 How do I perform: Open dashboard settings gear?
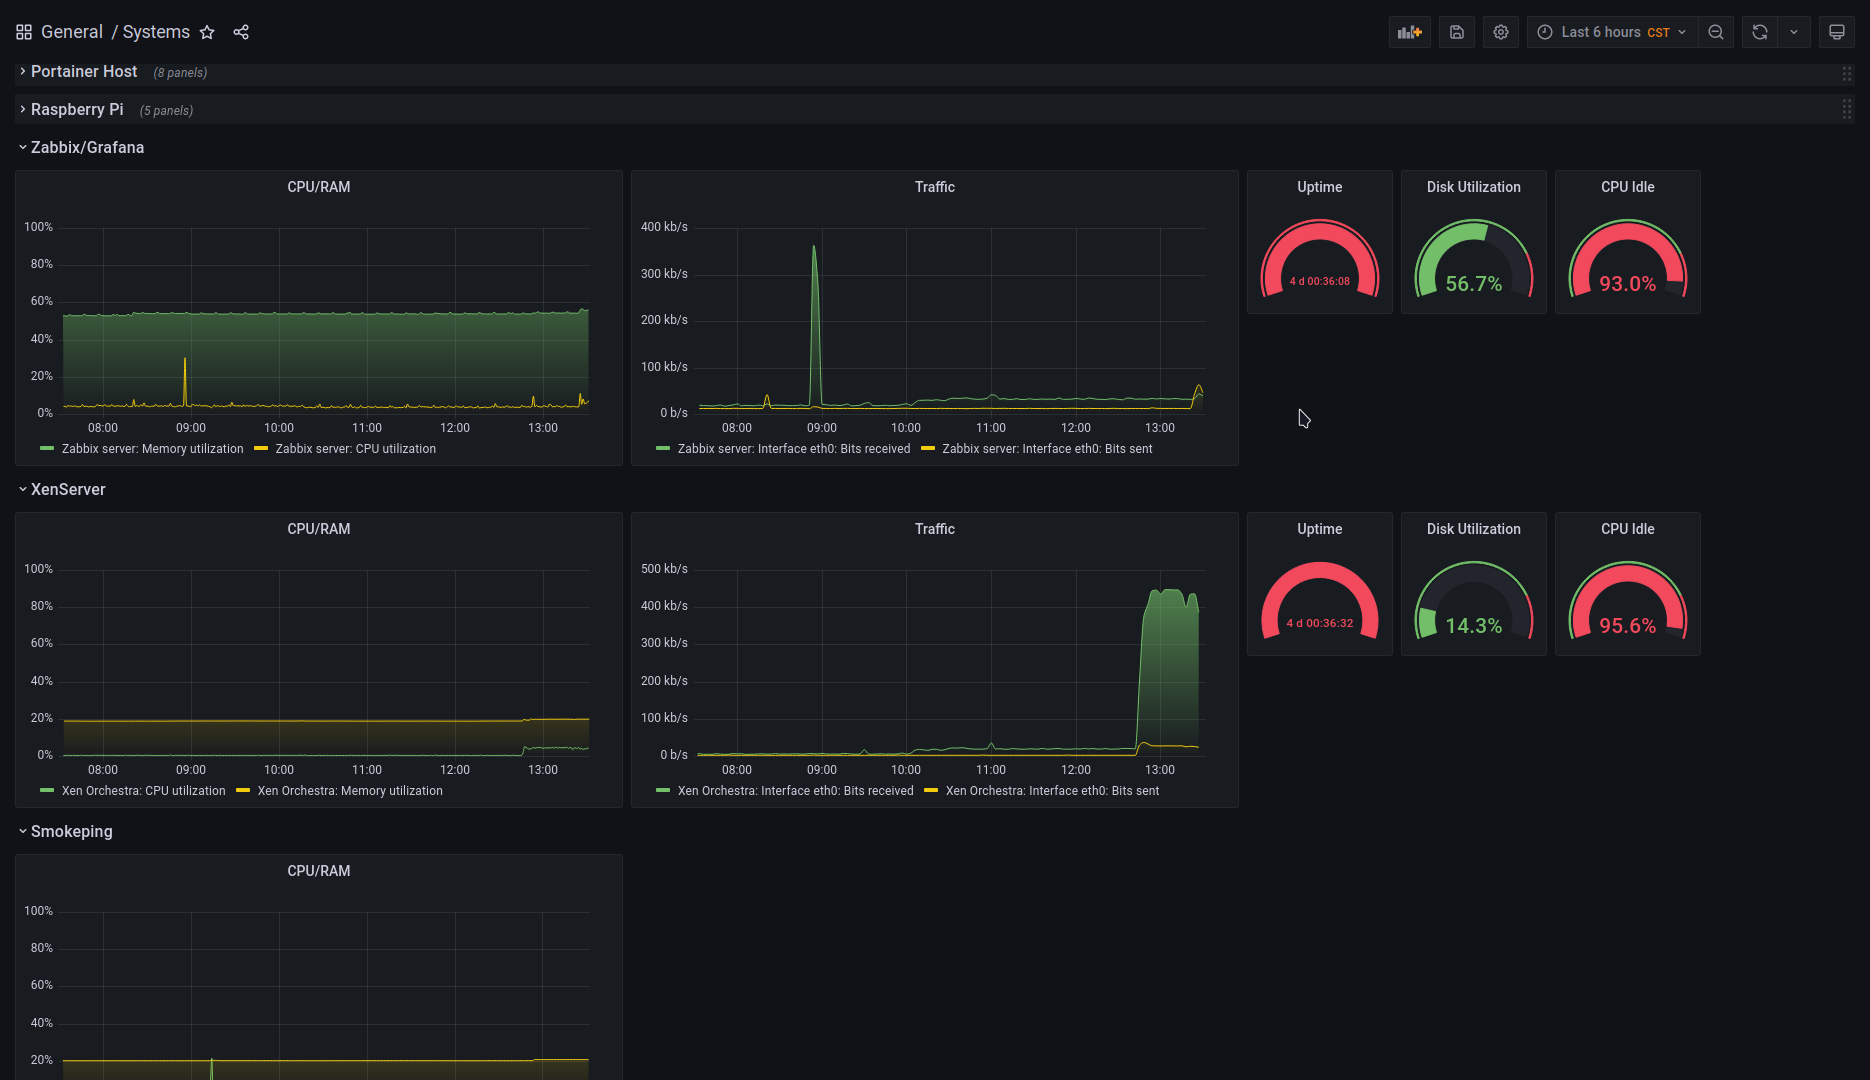1500,31
